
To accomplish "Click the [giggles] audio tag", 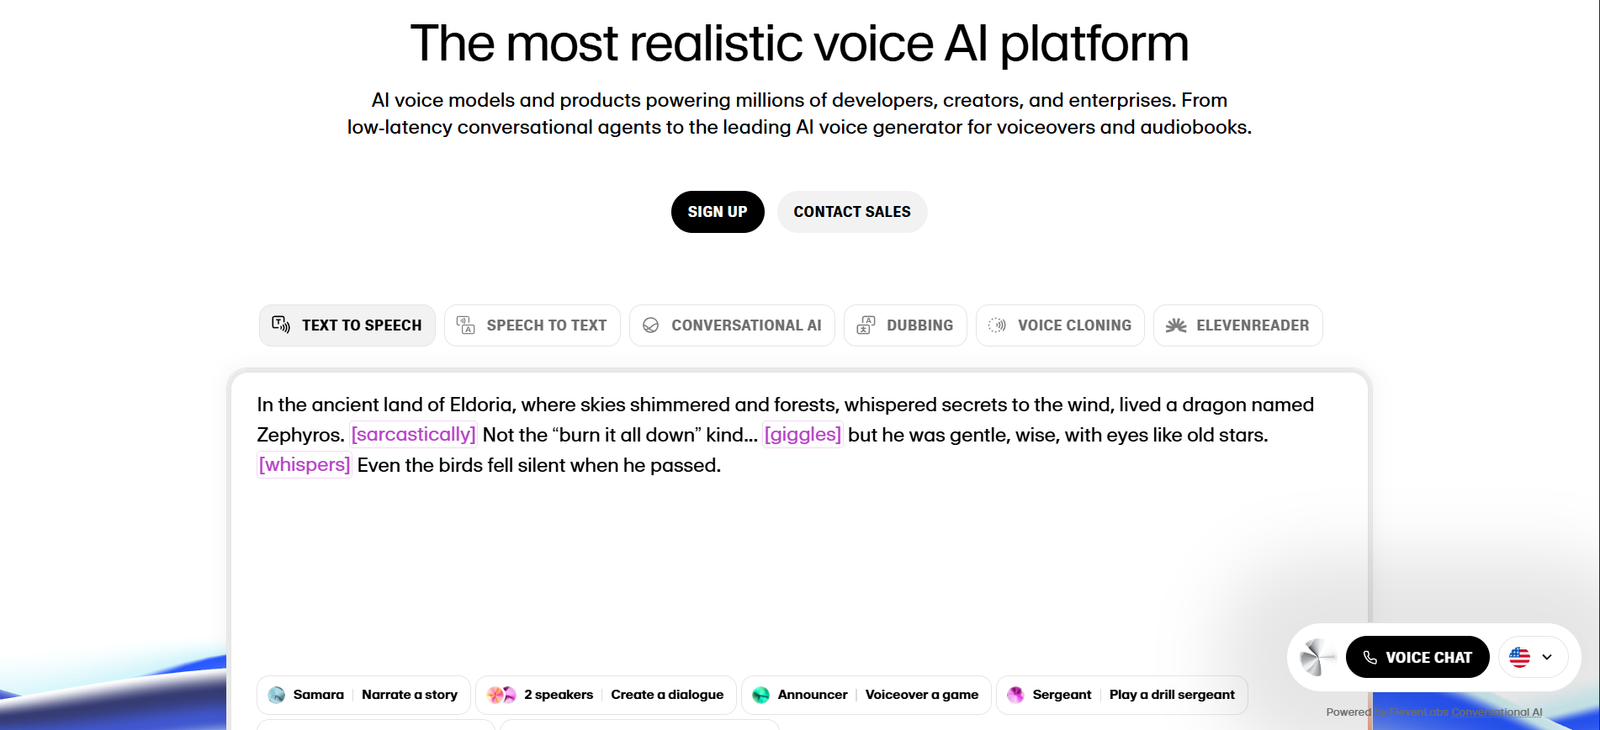I will pyautogui.click(x=802, y=435).
